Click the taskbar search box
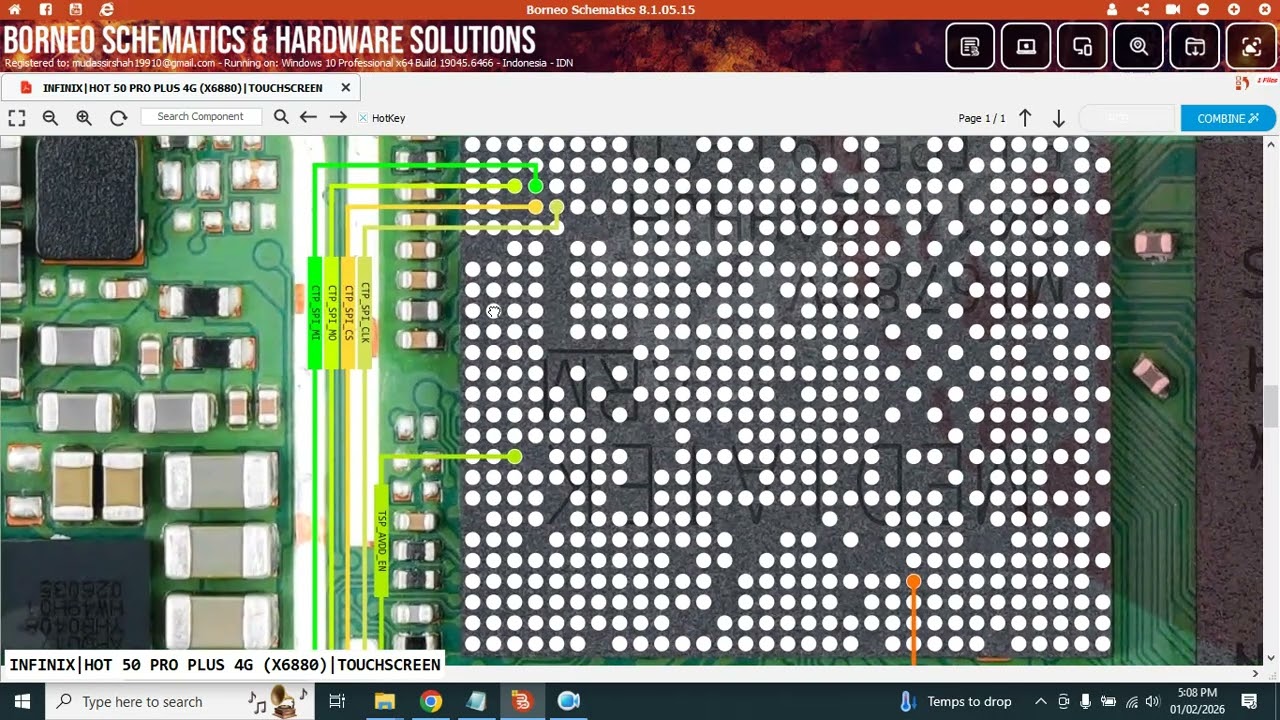 [x=180, y=701]
